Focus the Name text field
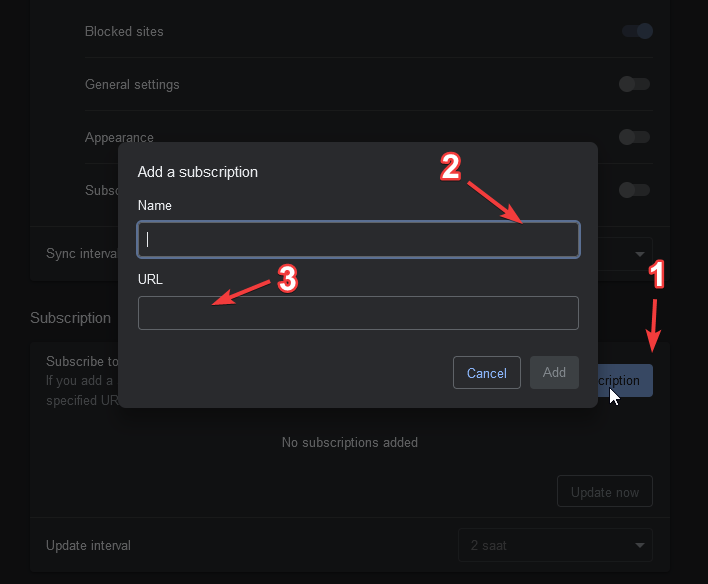Screen dimensions: 708x584 click(x=358, y=239)
